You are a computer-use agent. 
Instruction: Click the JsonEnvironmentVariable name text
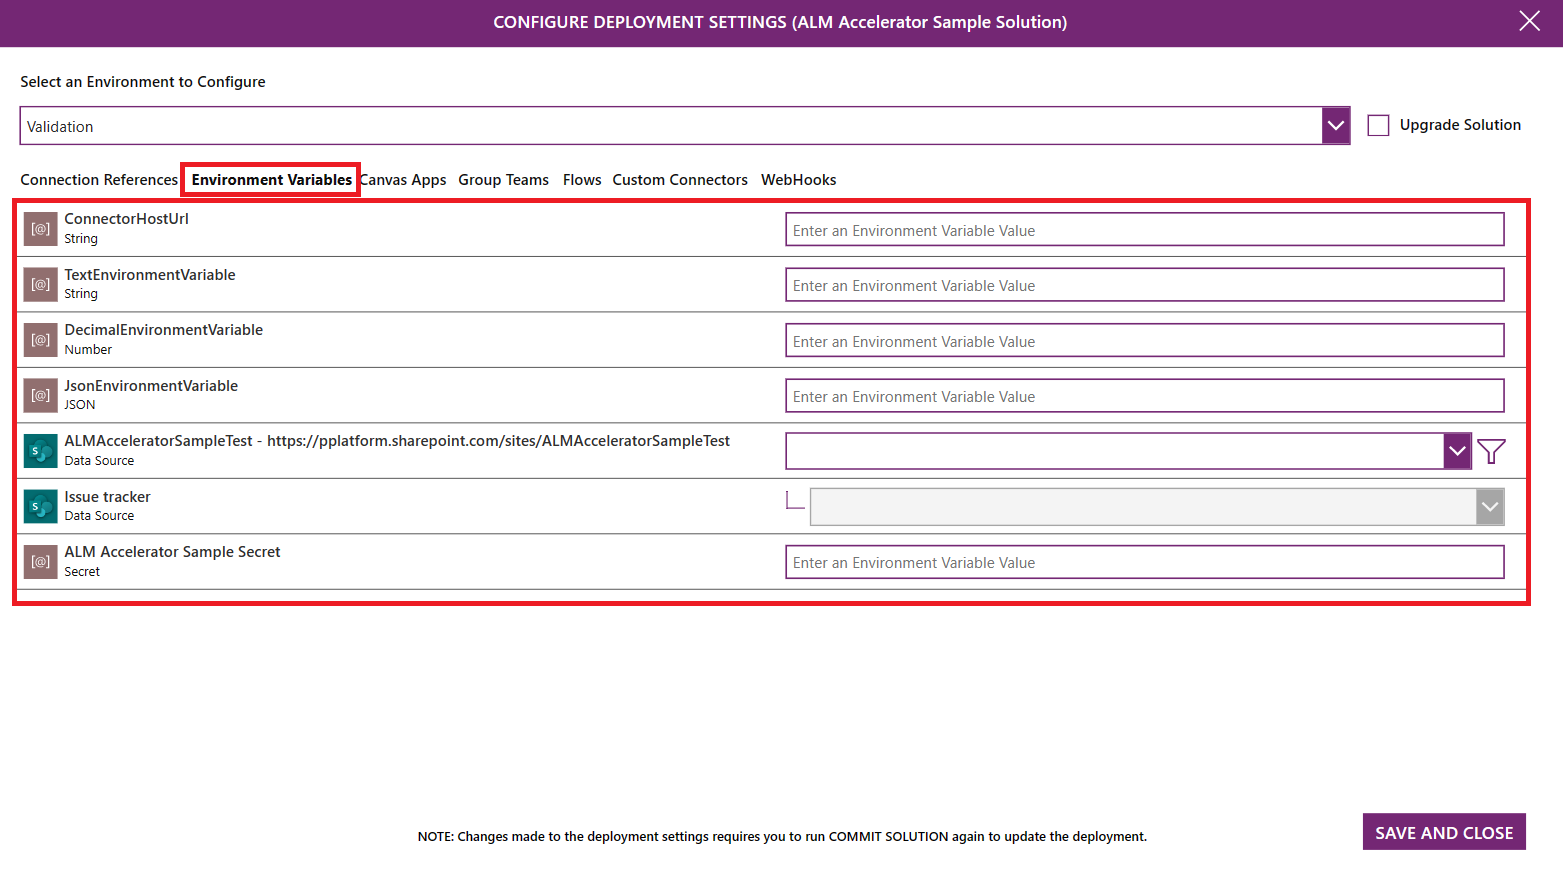[151, 386]
